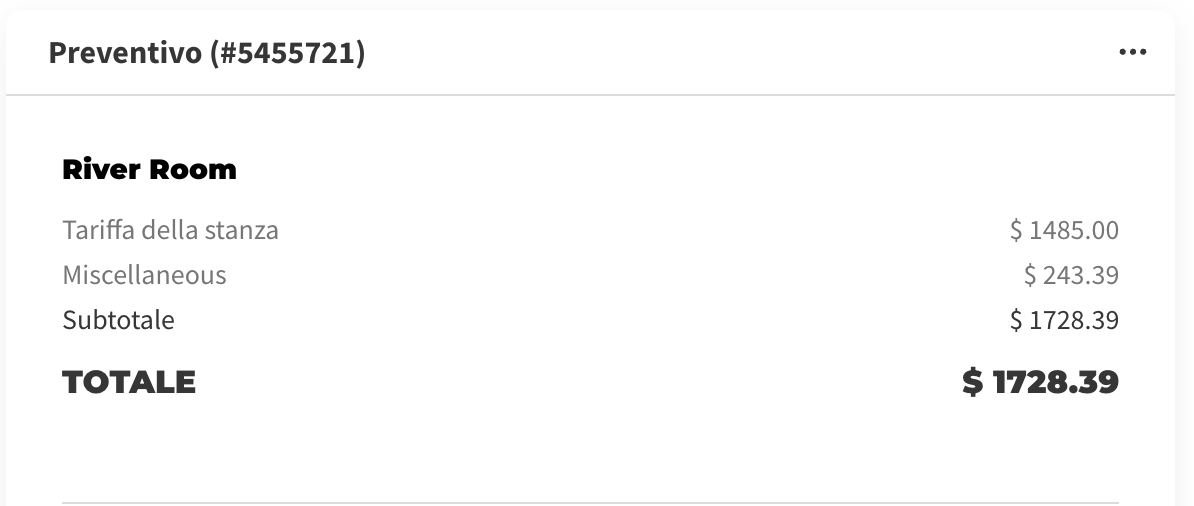Image resolution: width=1194 pixels, height=506 pixels.
Task: Click the $ 243.39 miscellaneous amount
Action: pos(1071,275)
